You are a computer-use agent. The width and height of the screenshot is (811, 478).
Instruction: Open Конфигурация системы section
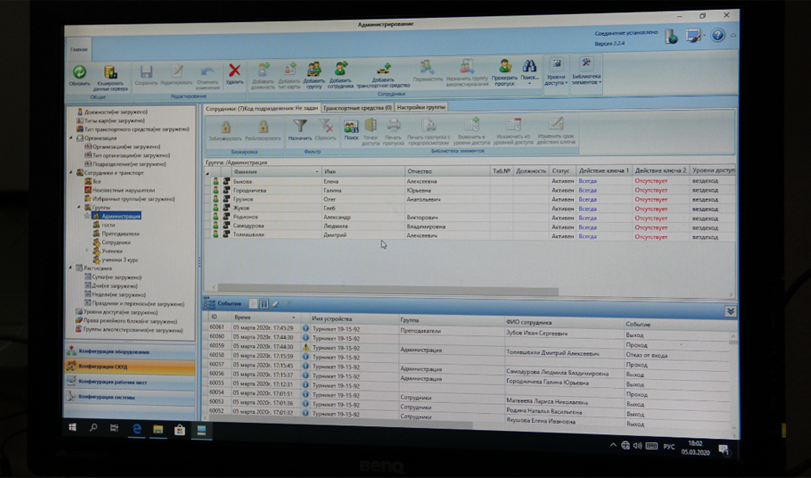(x=130, y=397)
